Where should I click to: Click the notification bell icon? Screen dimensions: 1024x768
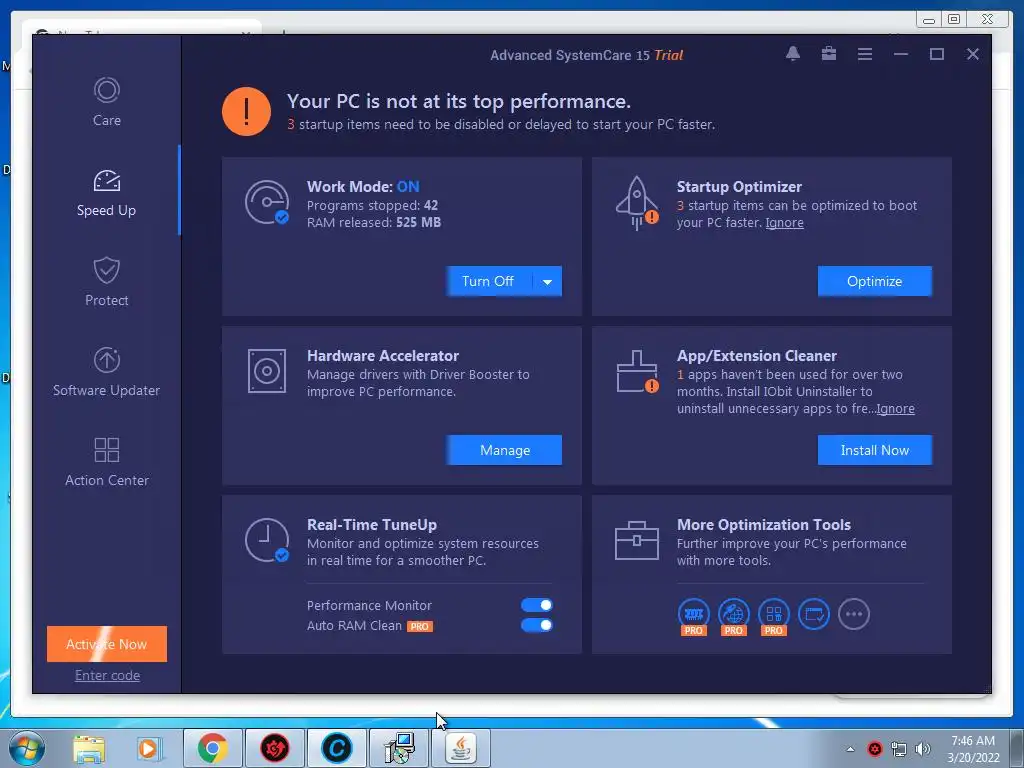793,54
